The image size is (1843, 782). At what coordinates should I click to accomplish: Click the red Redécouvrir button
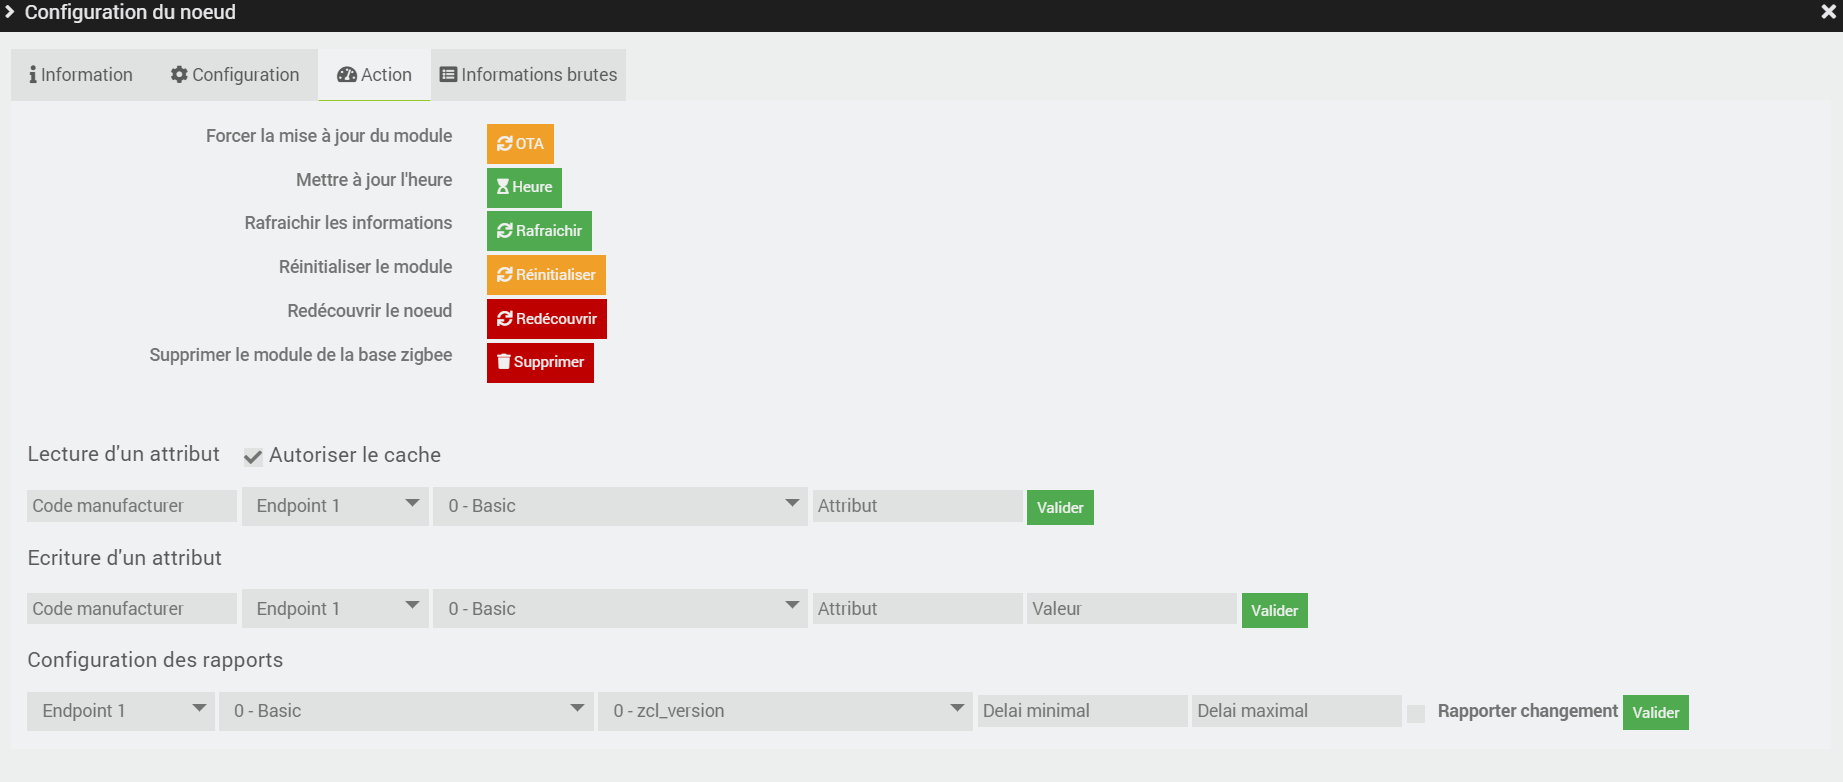(546, 319)
